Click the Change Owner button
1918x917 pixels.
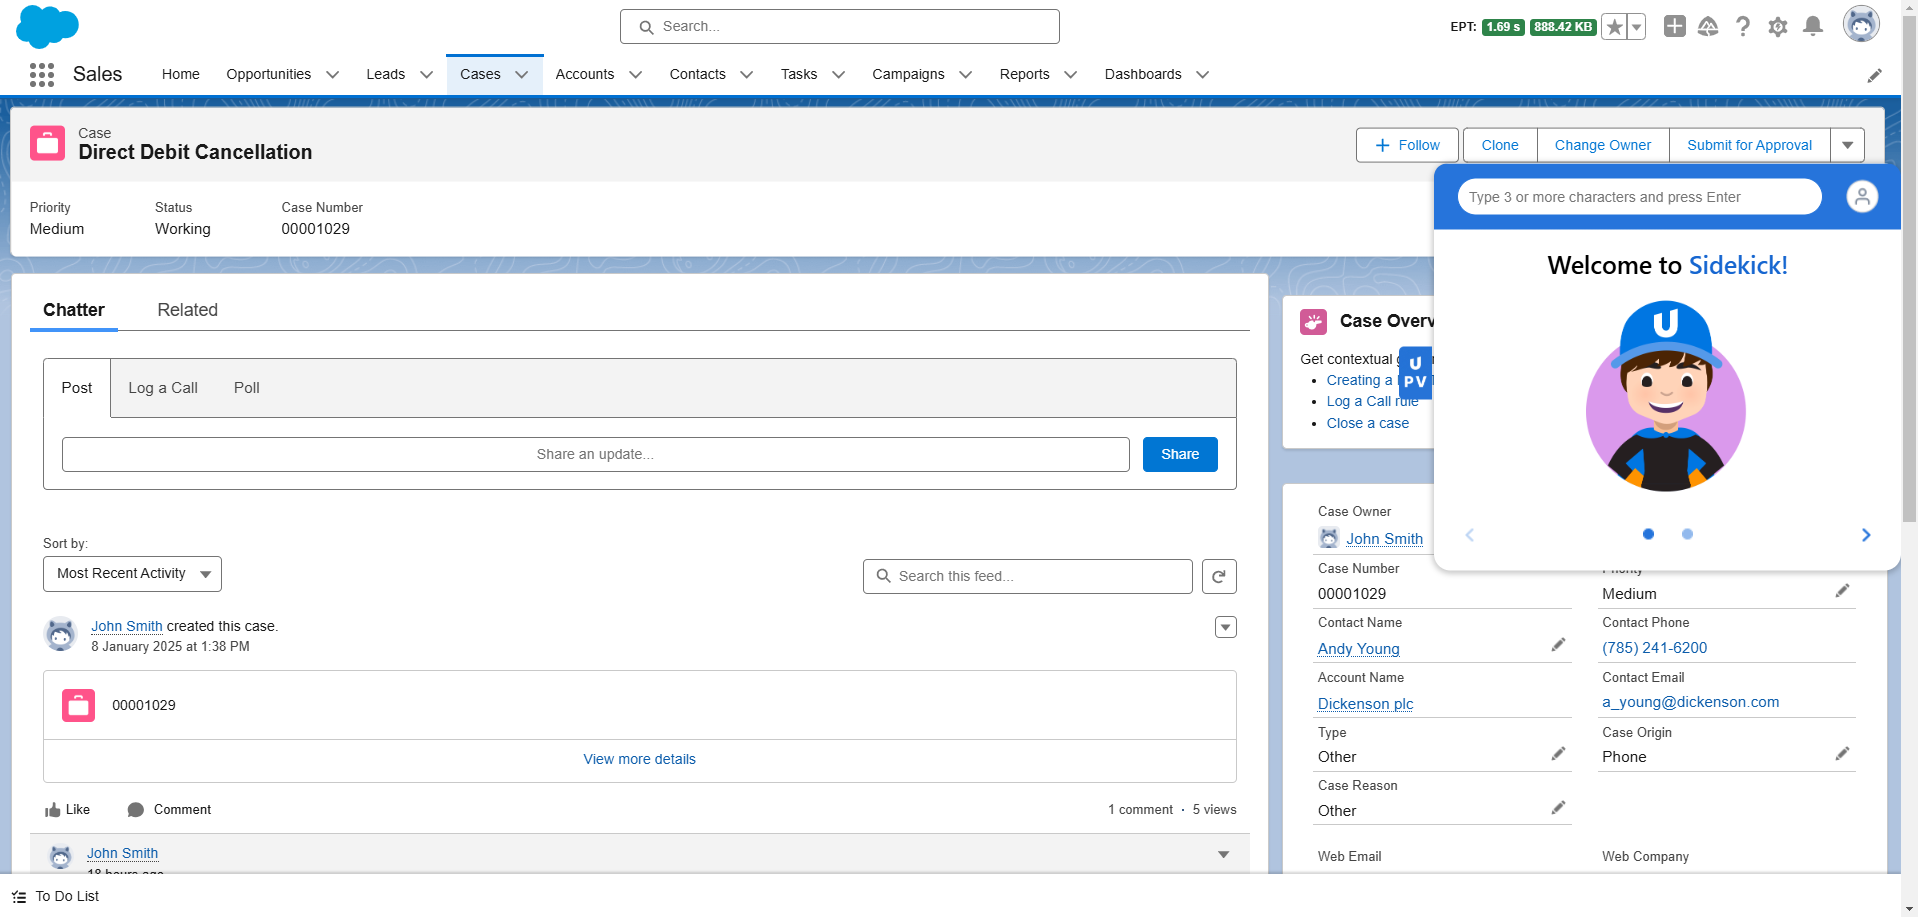[1602, 145]
